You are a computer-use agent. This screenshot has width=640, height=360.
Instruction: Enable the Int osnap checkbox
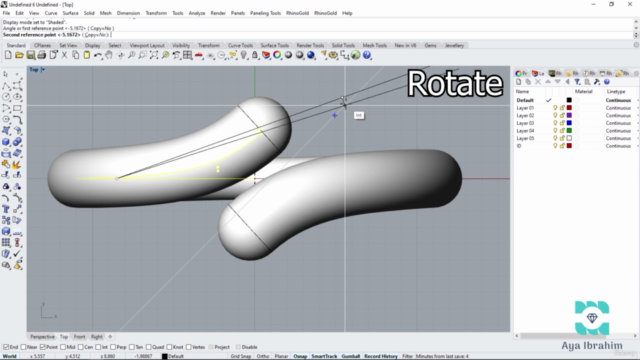click(98, 347)
